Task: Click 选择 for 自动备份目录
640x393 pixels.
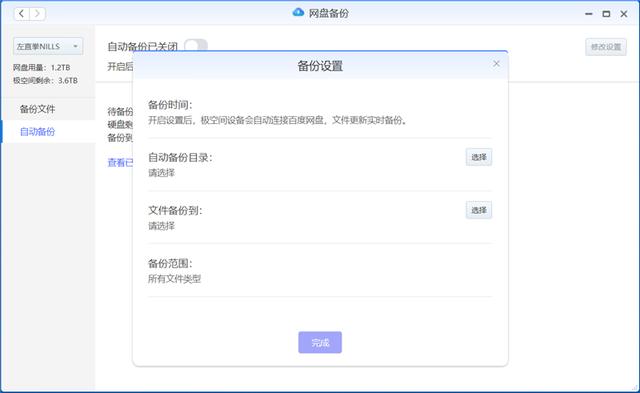Action: pyautogui.click(x=479, y=157)
